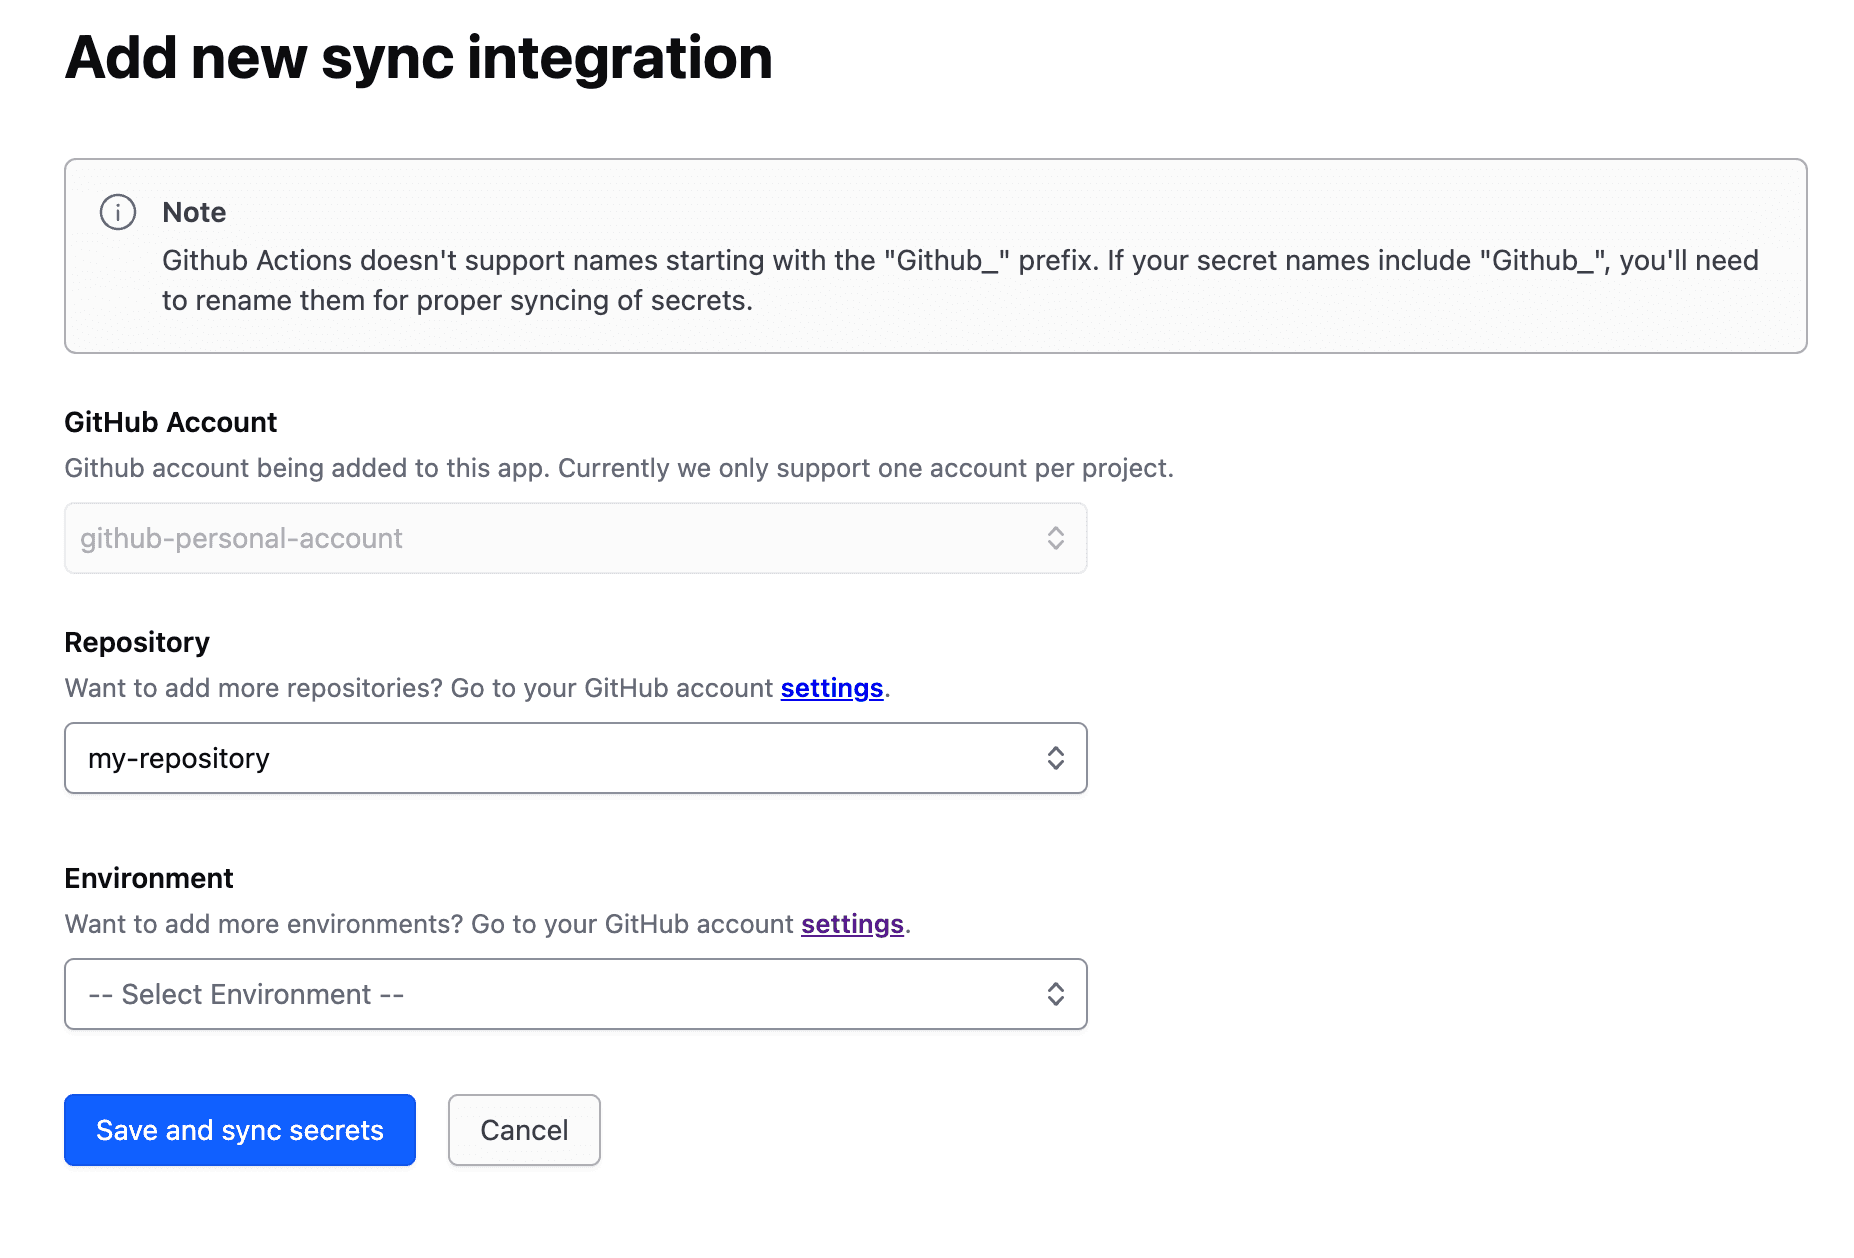Click the Environment label
1854x1258 pixels.
[149, 878]
